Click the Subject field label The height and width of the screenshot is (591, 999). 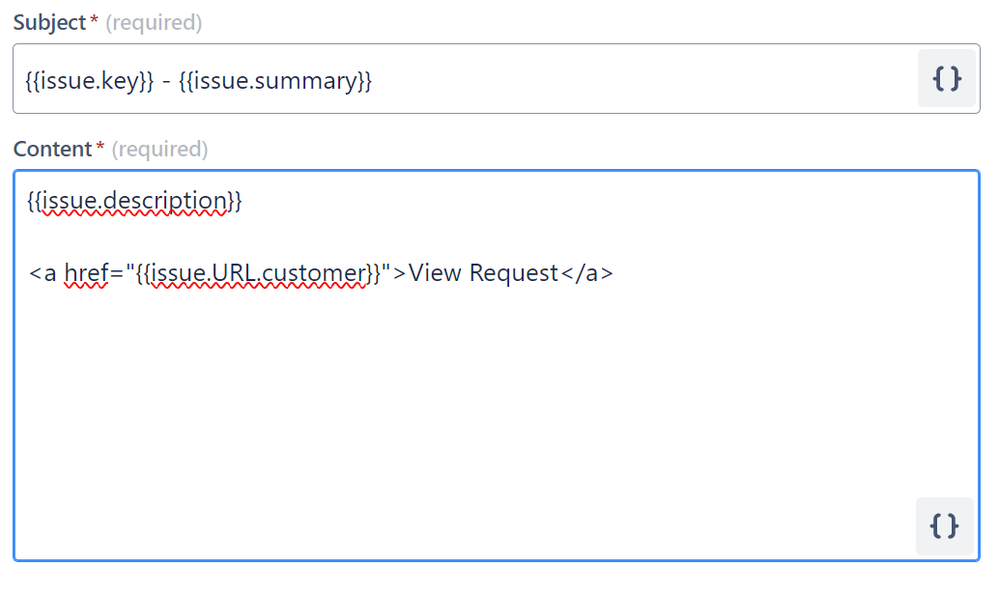(50, 23)
